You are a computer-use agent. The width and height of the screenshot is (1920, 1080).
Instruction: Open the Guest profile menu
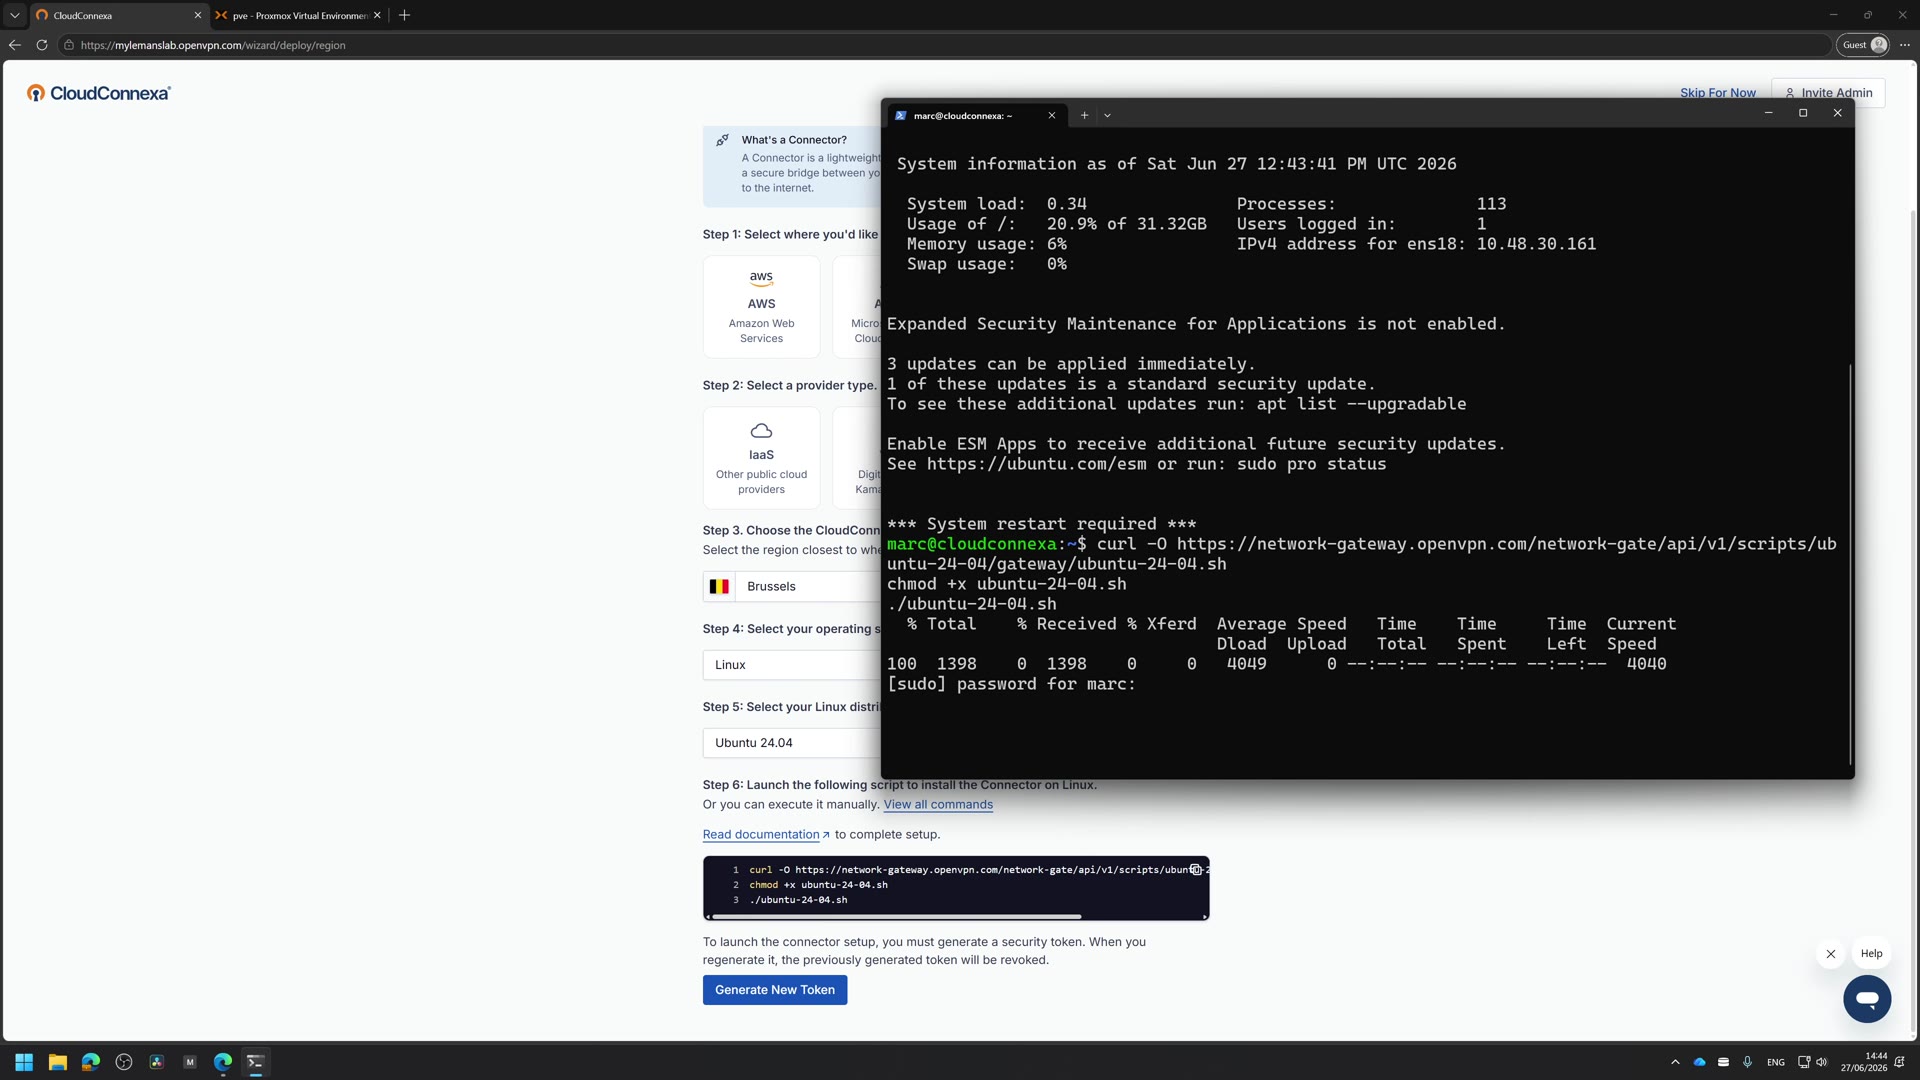pos(1863,45)
